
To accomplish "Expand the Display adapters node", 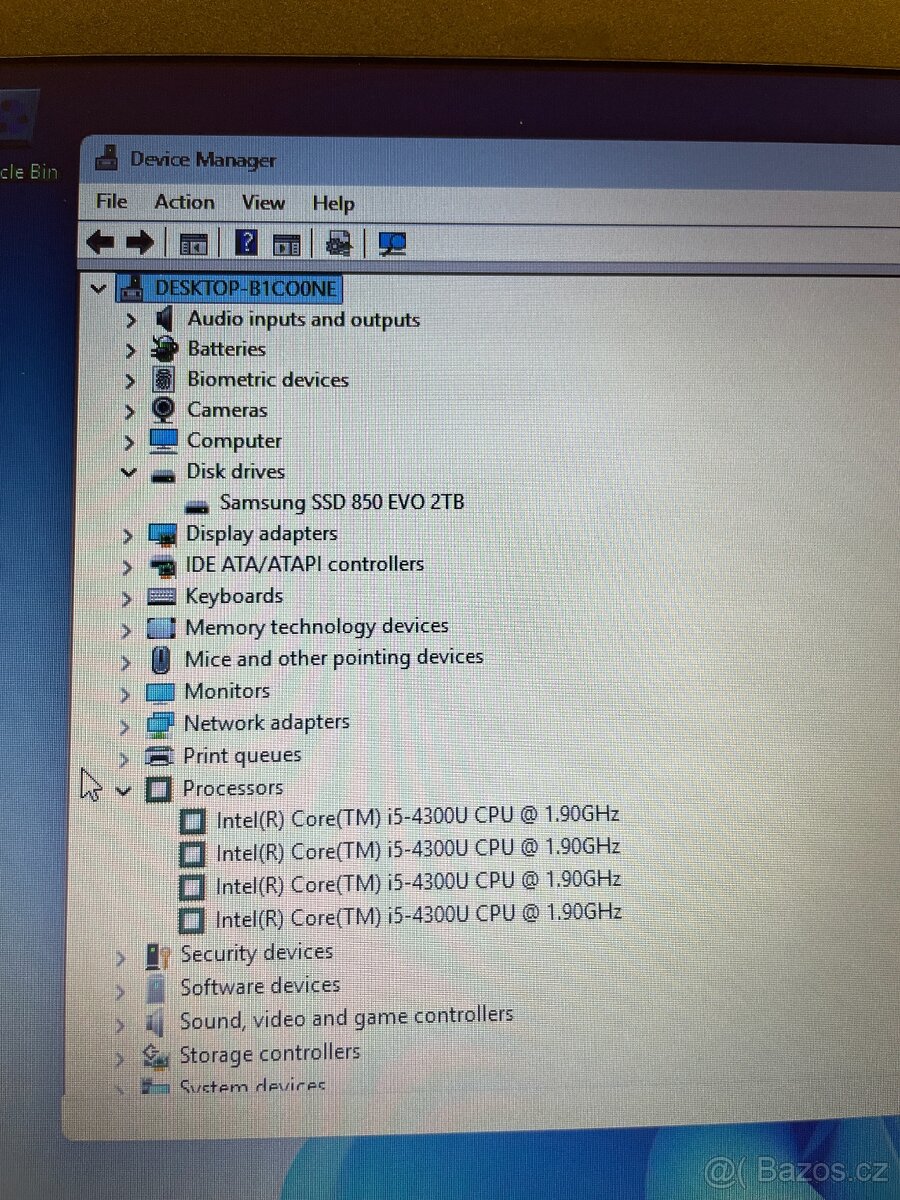I will point(129,533).
